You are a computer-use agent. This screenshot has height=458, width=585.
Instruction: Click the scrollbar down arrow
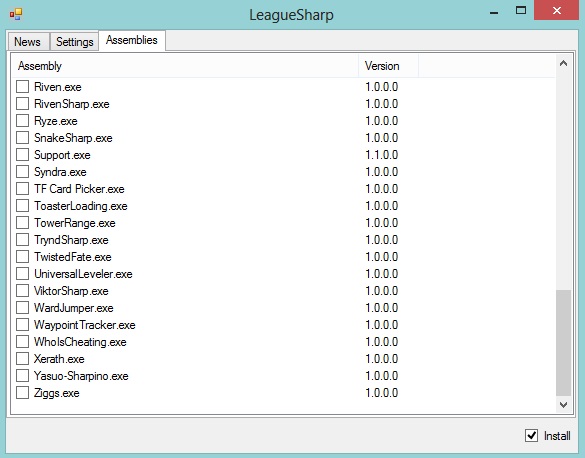pos(563,404)
